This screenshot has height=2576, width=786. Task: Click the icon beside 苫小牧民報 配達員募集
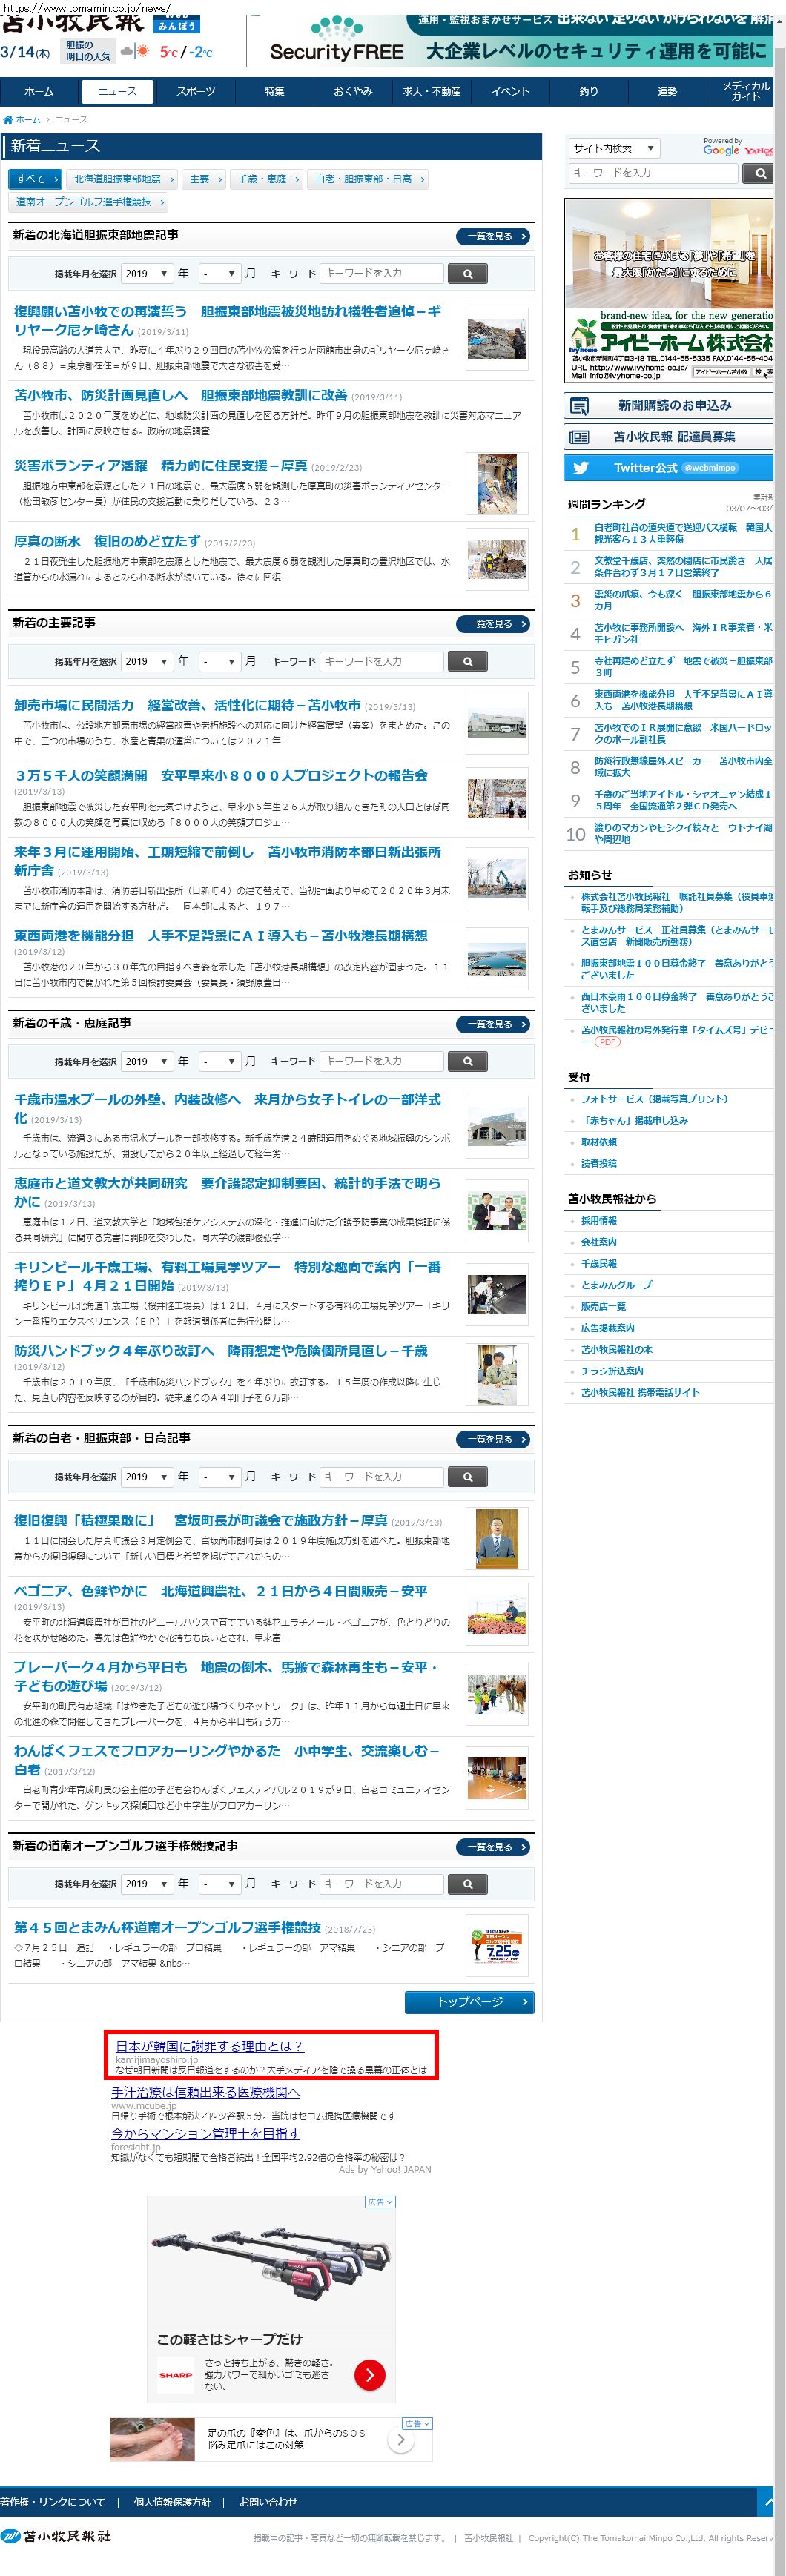pyautogui.click(x=579, y=436)
